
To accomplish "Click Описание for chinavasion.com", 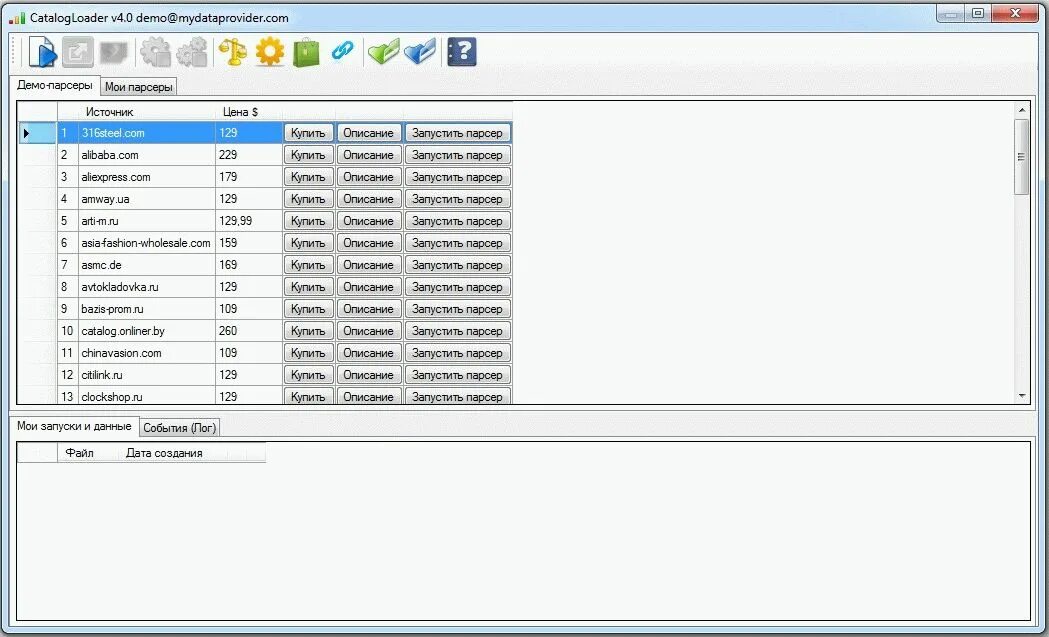I will pos(369,353).
